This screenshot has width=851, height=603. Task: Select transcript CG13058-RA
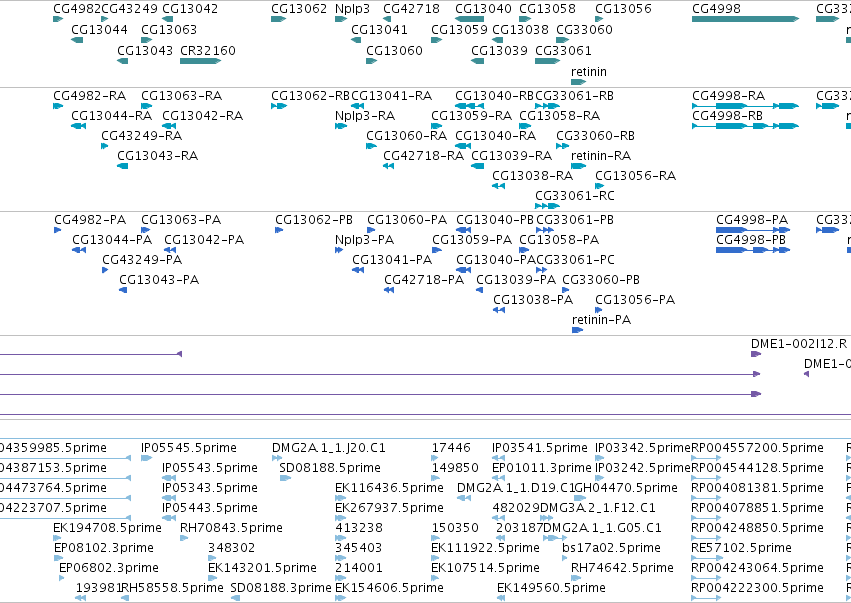coord(560,116)
